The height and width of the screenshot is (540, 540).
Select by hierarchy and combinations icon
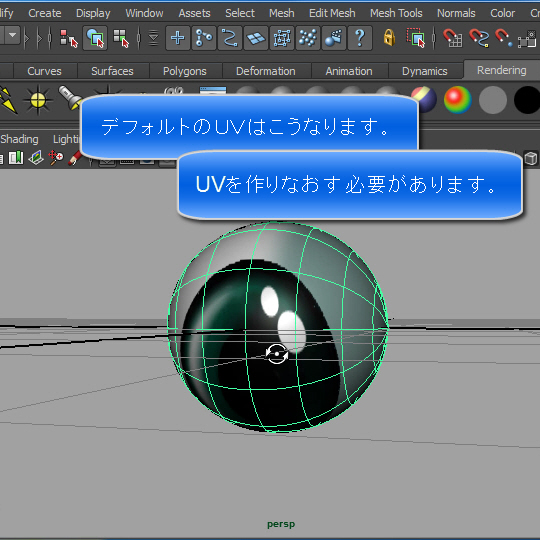(69, 38)
